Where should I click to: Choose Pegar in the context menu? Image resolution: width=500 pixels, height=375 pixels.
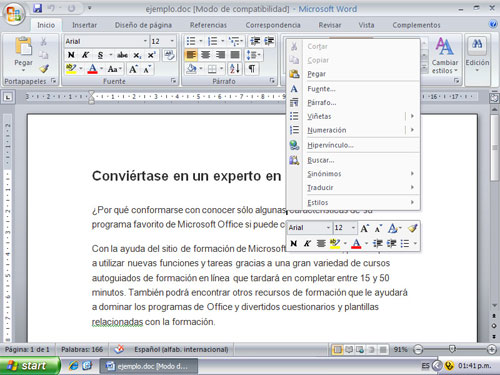coord(353,74)
